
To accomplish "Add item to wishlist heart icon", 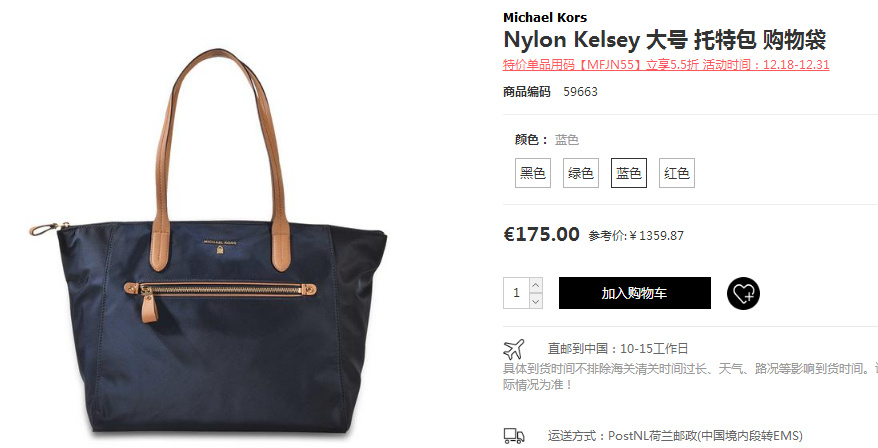I will 743,293.
